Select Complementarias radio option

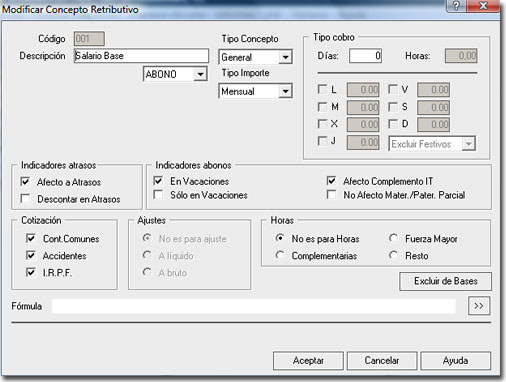(280, 255)
